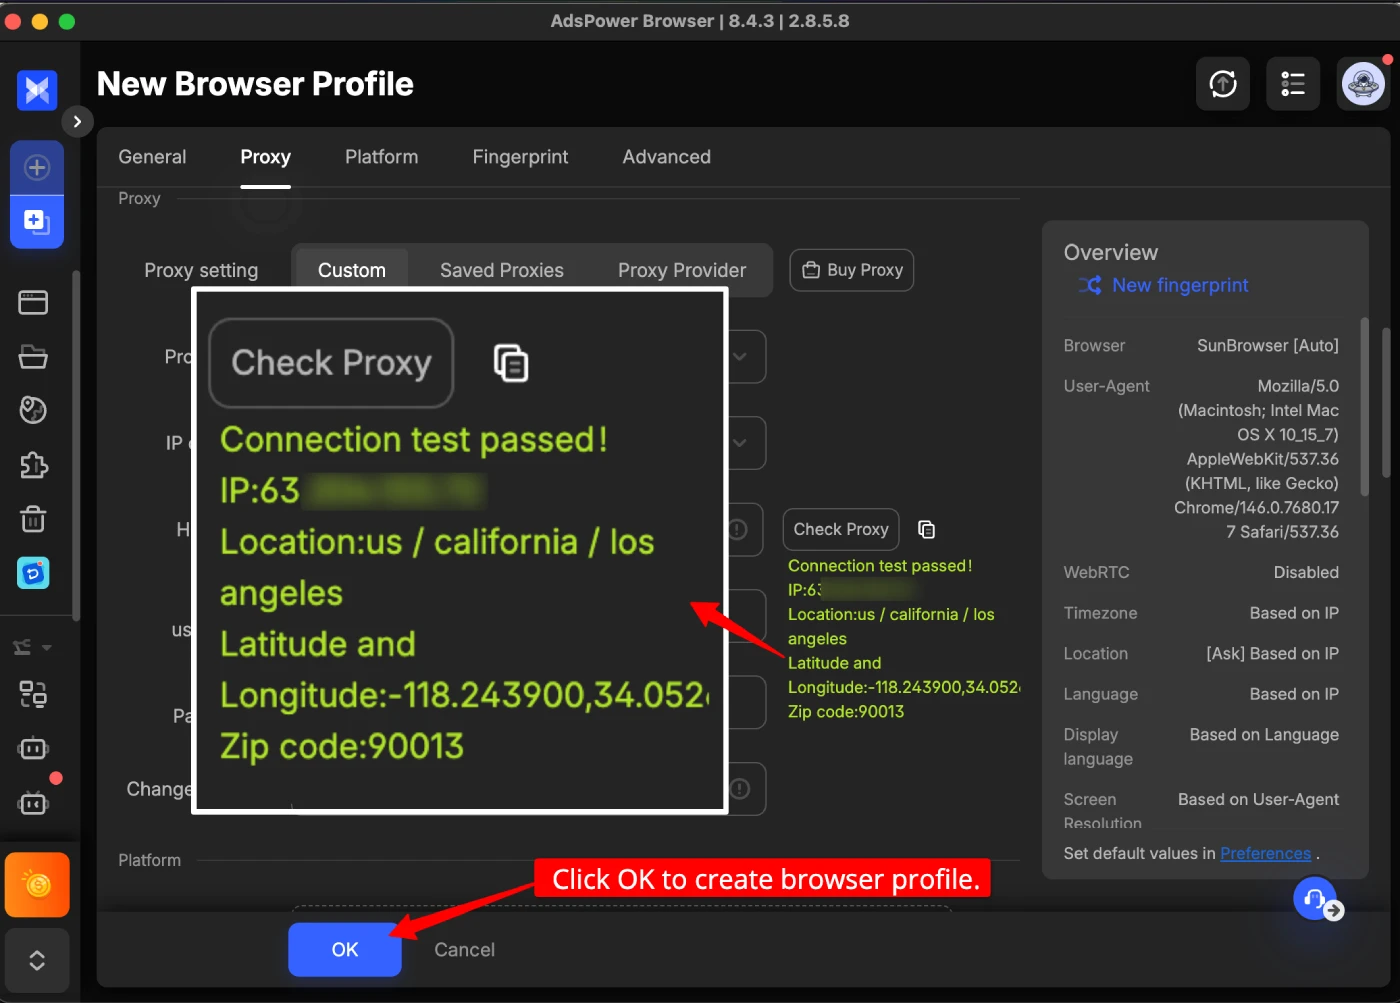The height and width of the screenshot is (1003, 1400).
Task: Open the Fingerprint tab
Action: (520, 157)
